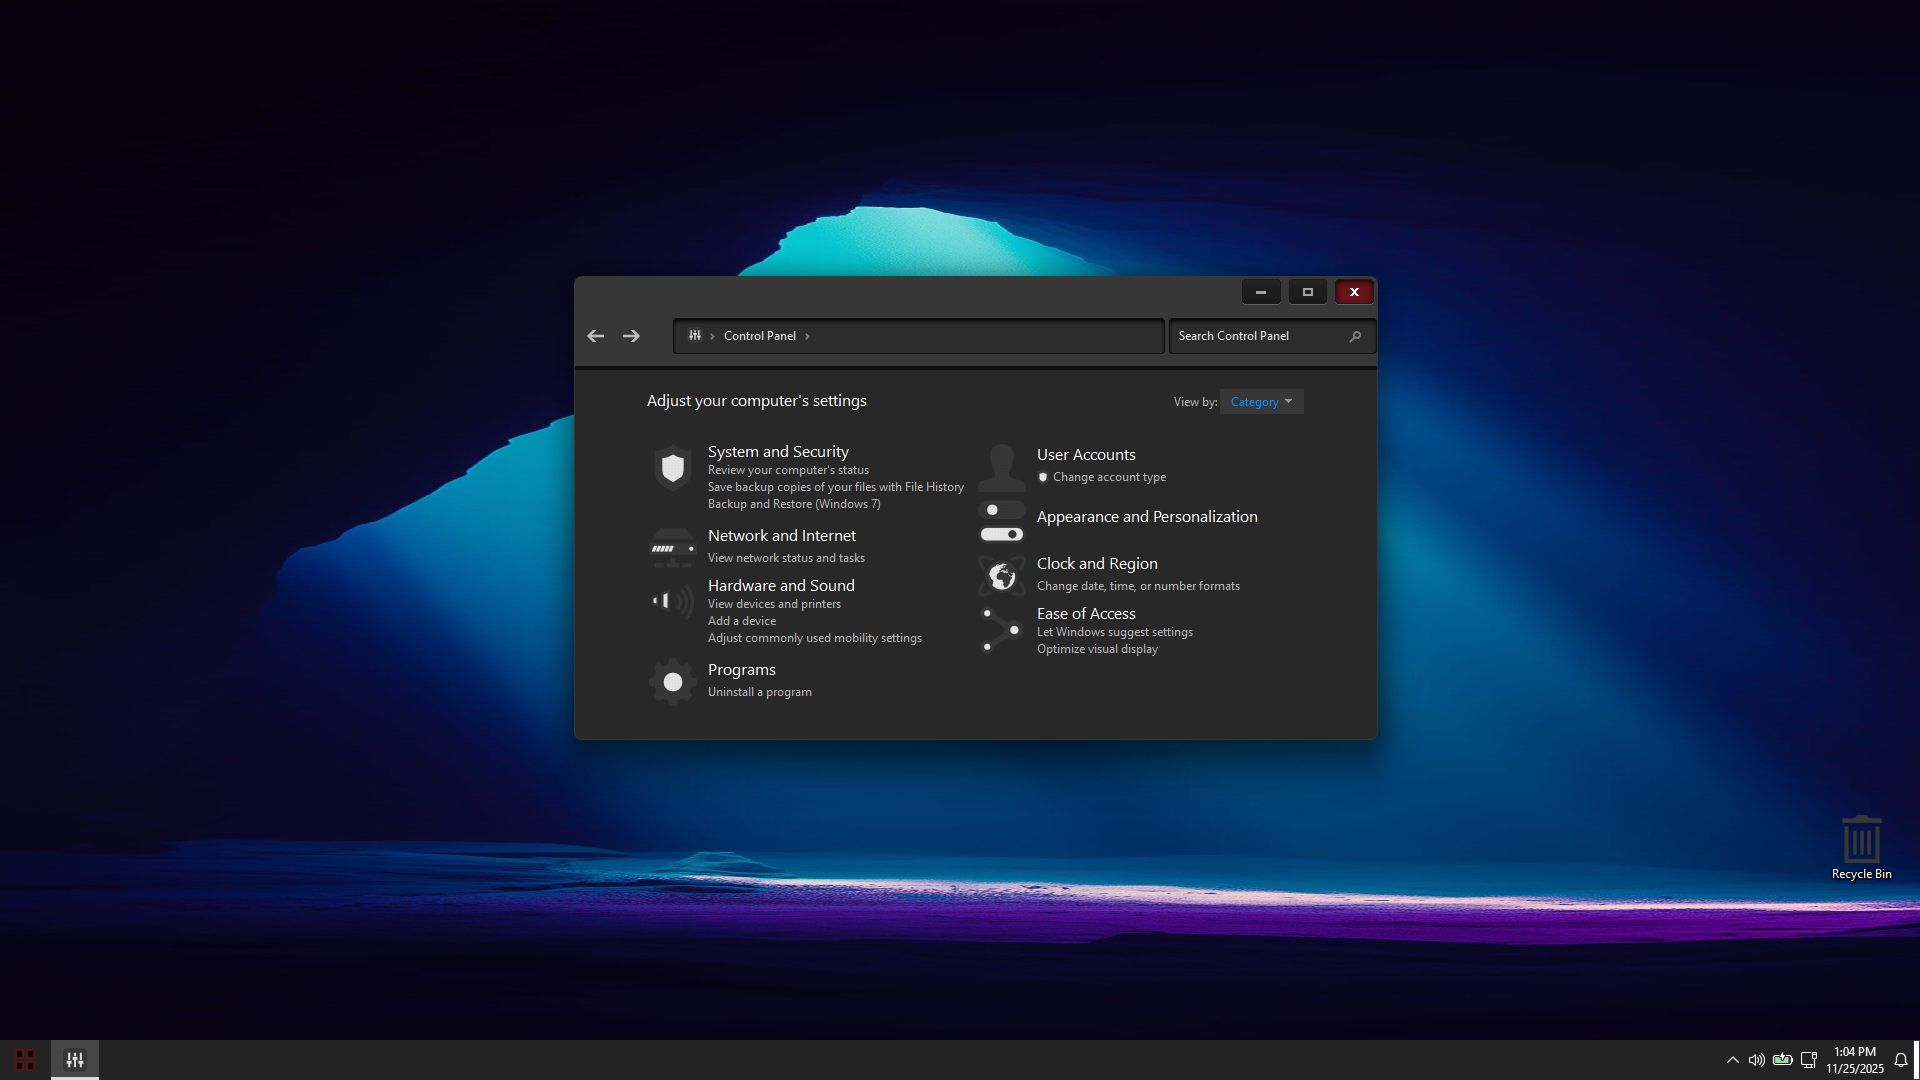Screen dimensions: 1920x1080
Task: Show hidden system tray icons
Action: 1732,1060
